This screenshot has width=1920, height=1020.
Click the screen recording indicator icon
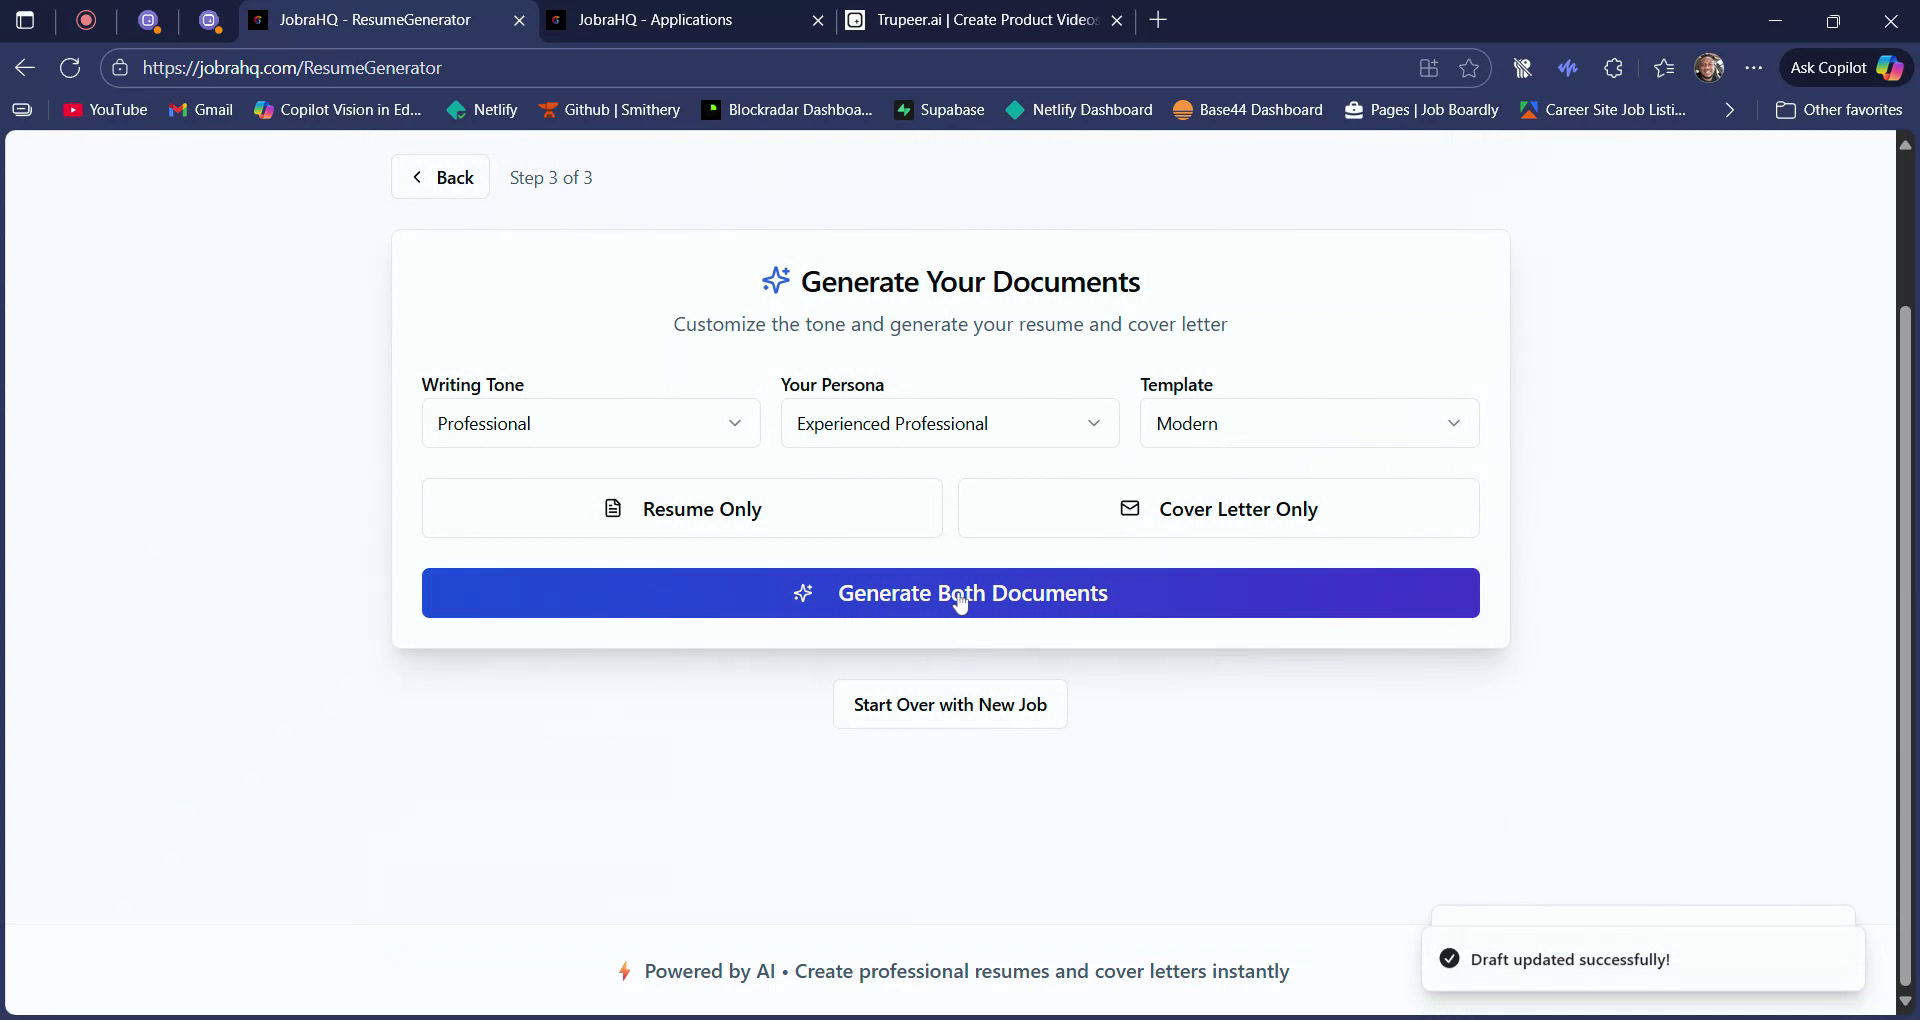[86, 20]
